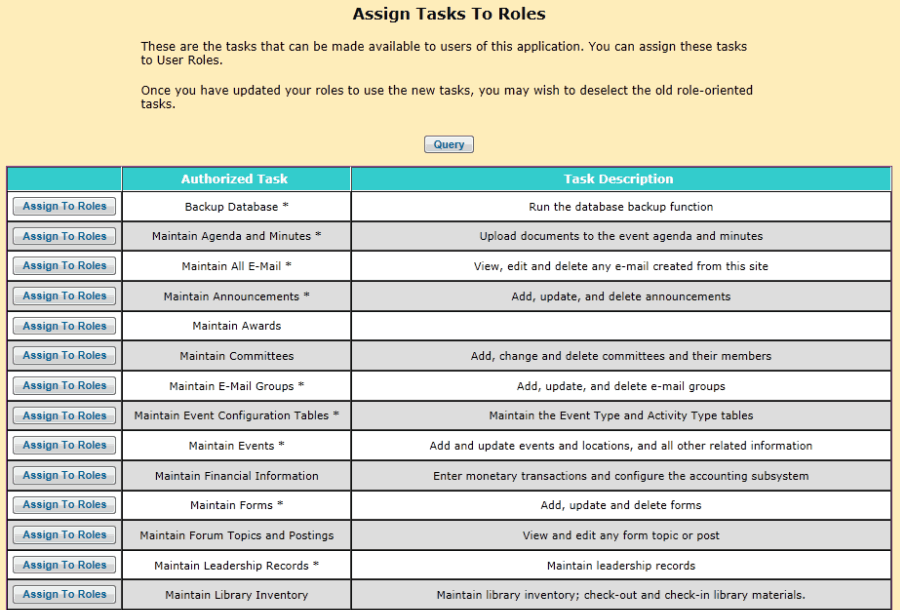The height and width of the screenshot is (610, 900).
Task: Select the Authorized Task column header
Action: click(x=236, y=179)
